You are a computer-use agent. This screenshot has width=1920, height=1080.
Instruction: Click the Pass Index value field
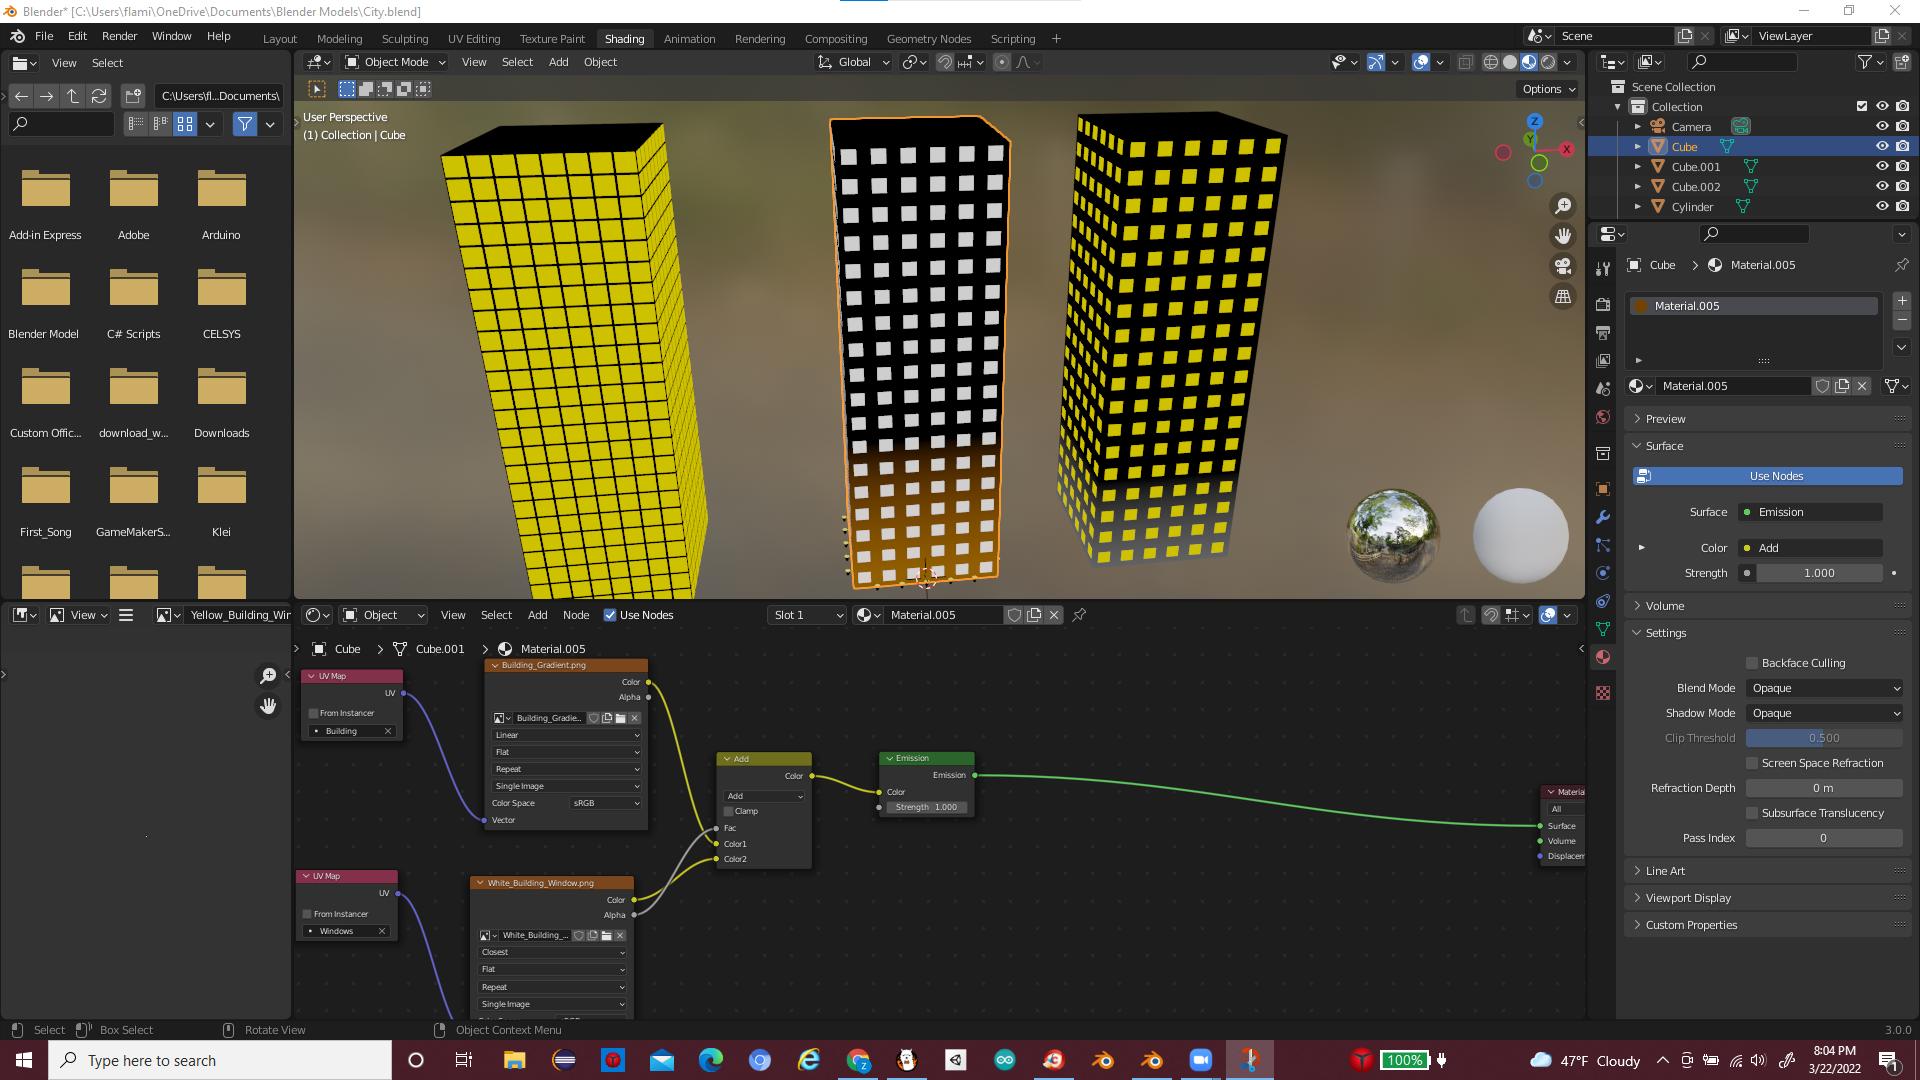1824,838
